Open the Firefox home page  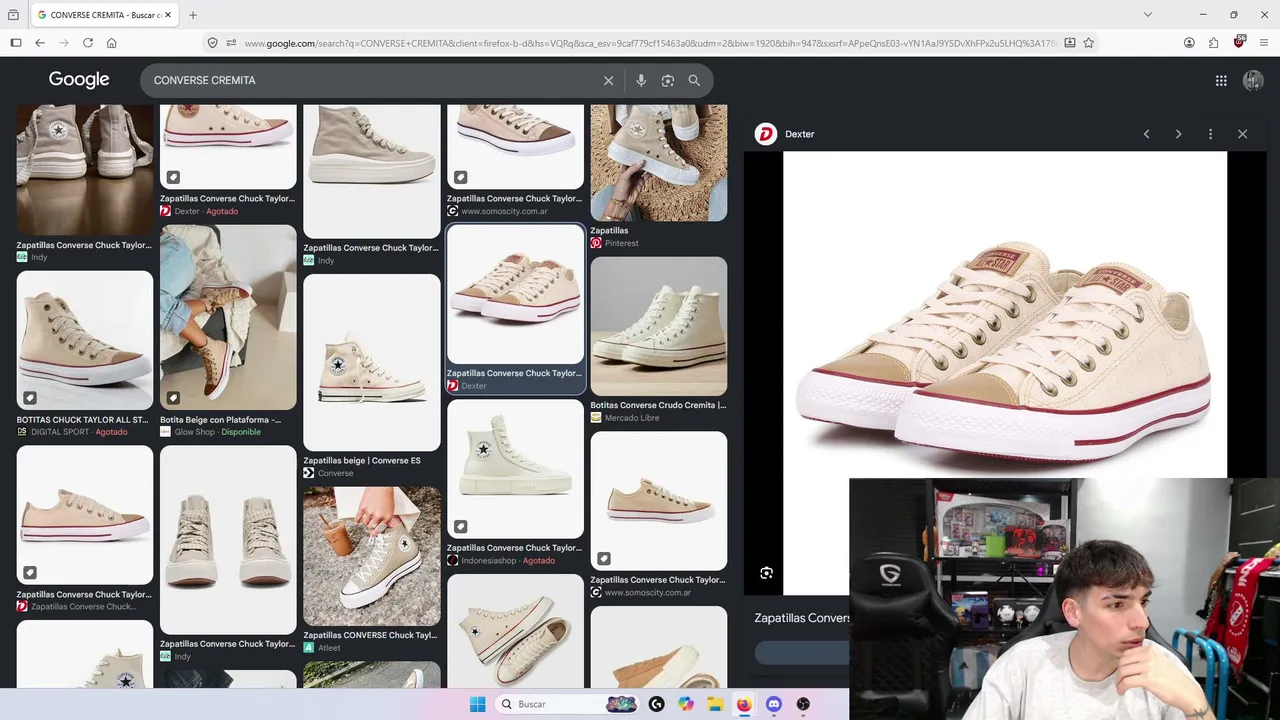click(x=112, y=43)
